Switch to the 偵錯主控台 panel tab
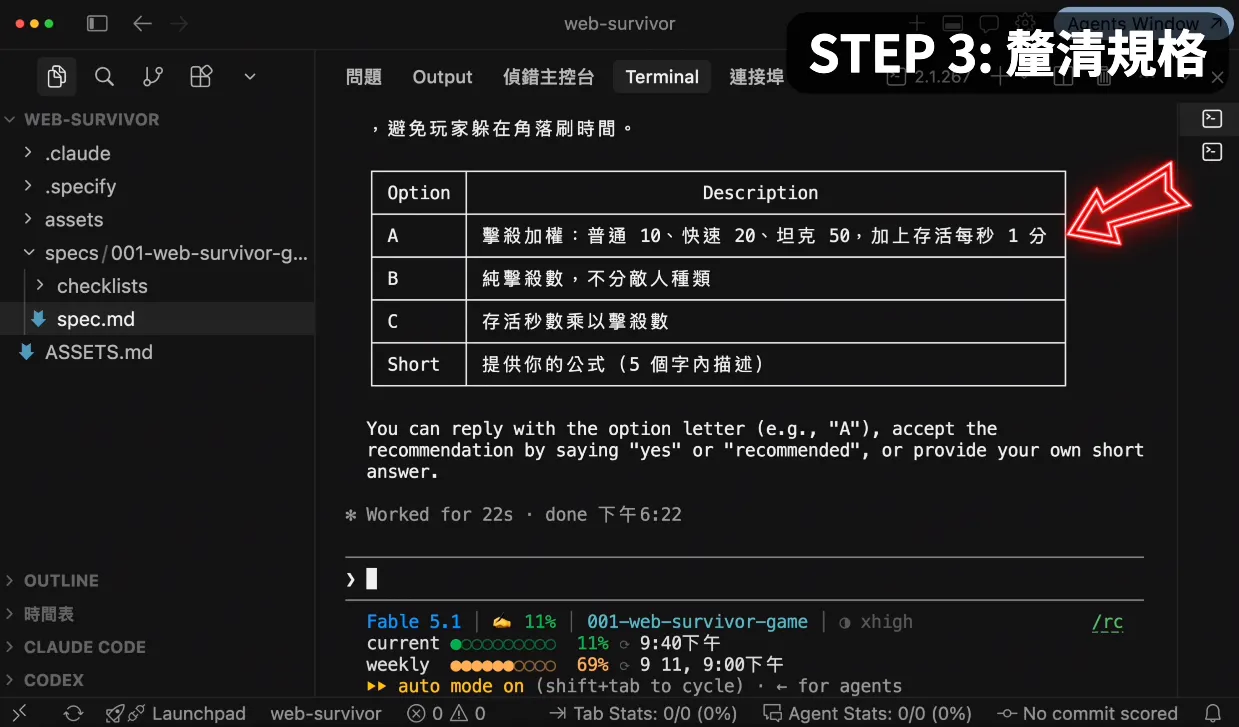 (548, 77)
